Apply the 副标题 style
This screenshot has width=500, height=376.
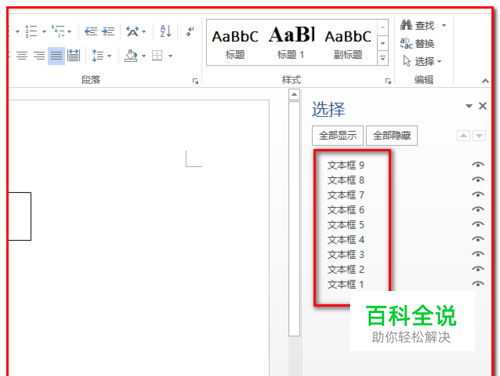tap(348, 43)
